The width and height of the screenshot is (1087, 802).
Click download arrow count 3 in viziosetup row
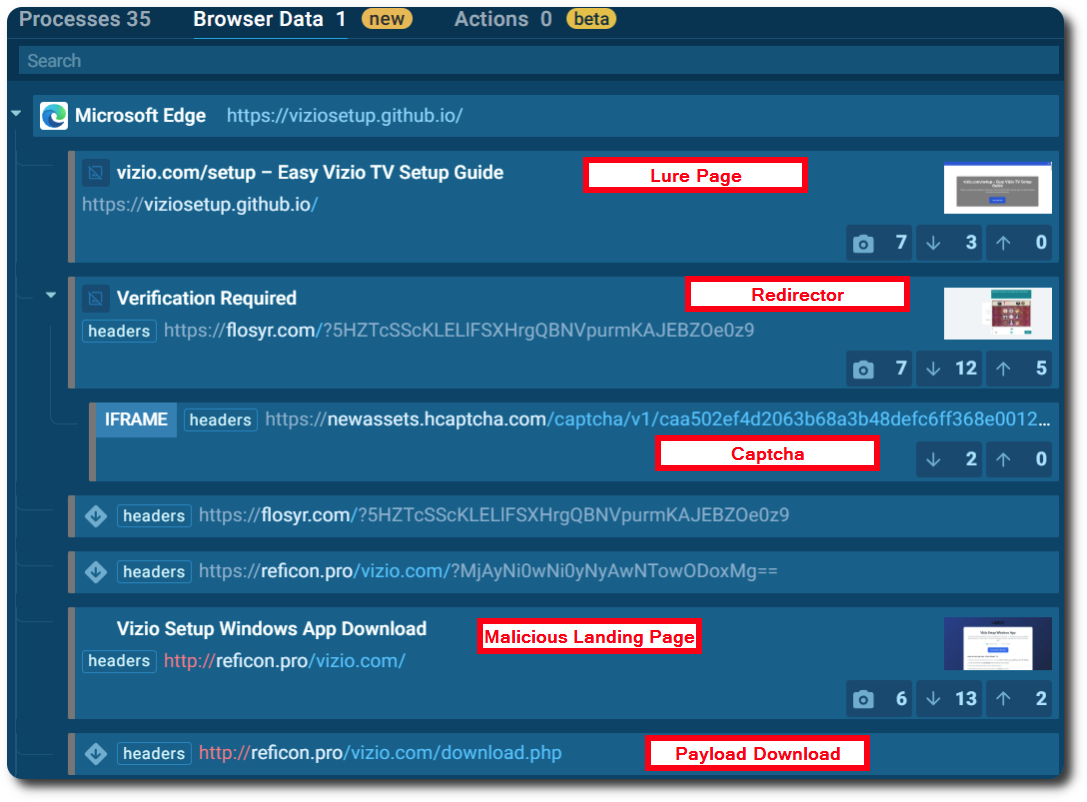[950, 243]
